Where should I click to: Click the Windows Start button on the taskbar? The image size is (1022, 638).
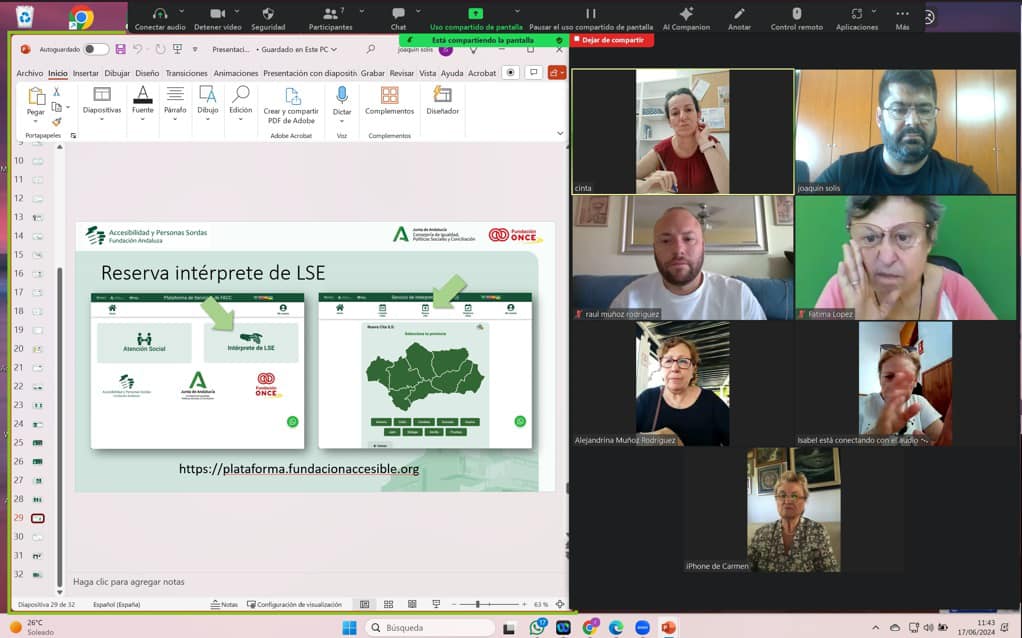(x=349, y=628)
